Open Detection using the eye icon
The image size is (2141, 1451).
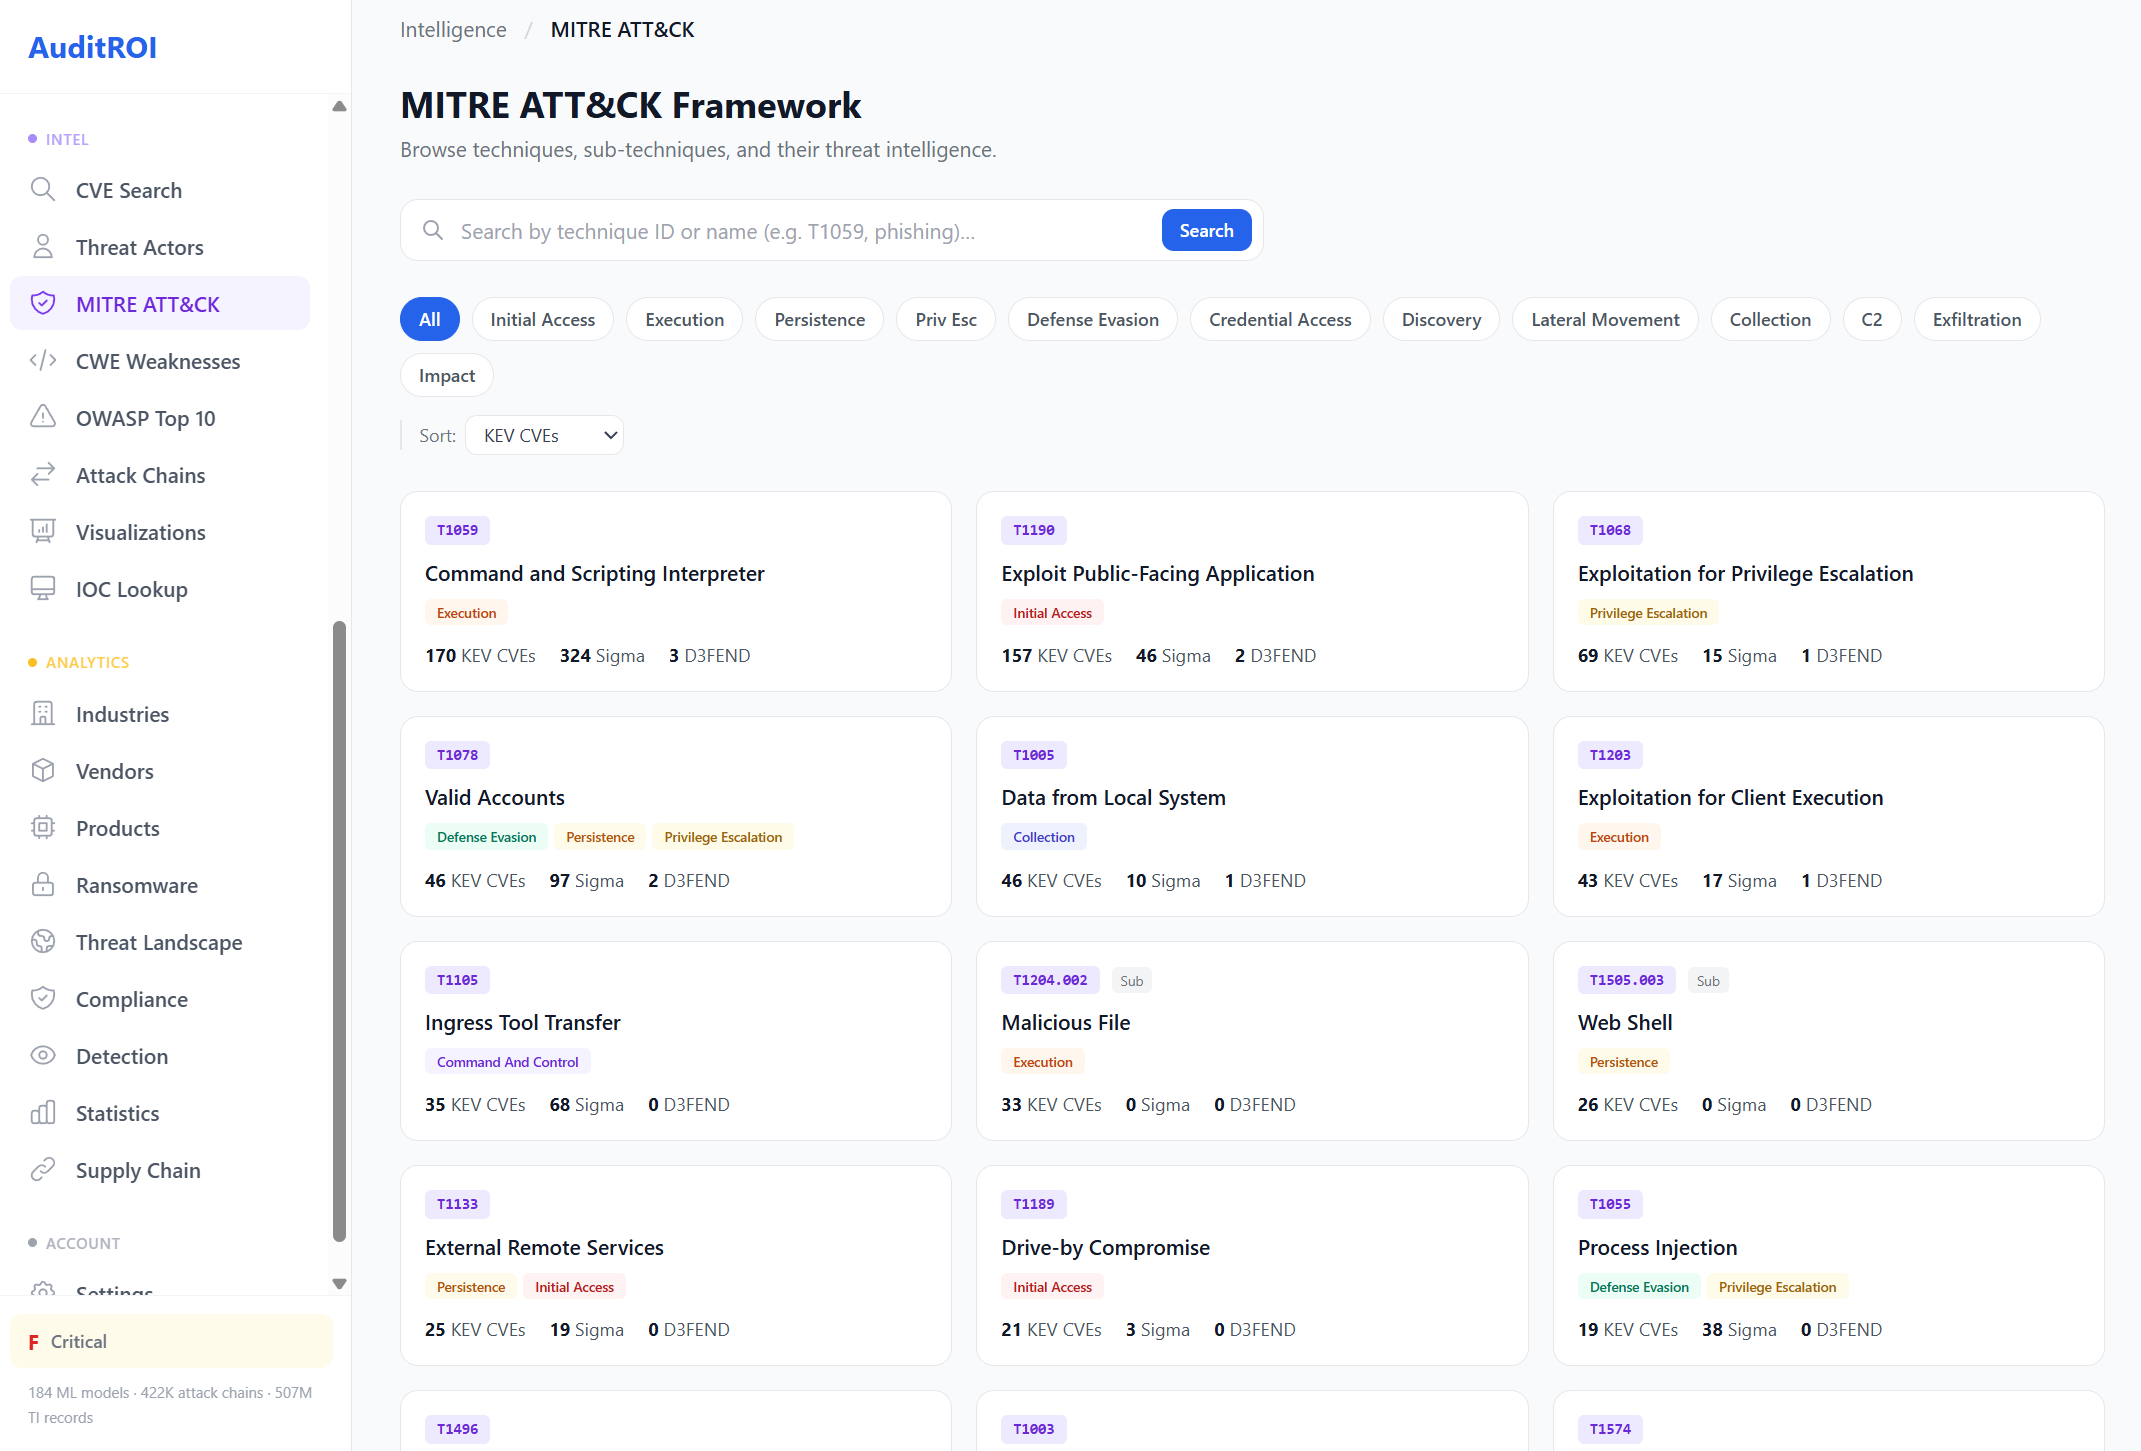click(43, 1056)
